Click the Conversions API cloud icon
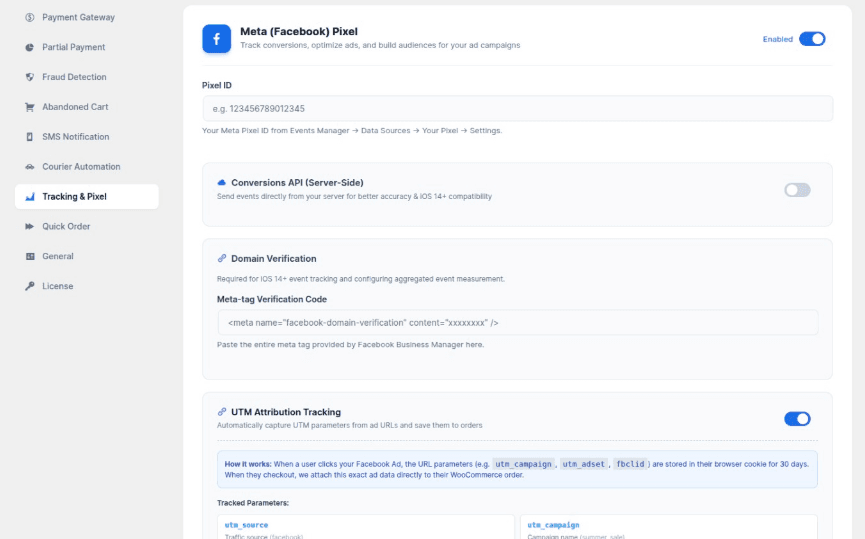Viewport: 865px width, 539px height. 221,182
